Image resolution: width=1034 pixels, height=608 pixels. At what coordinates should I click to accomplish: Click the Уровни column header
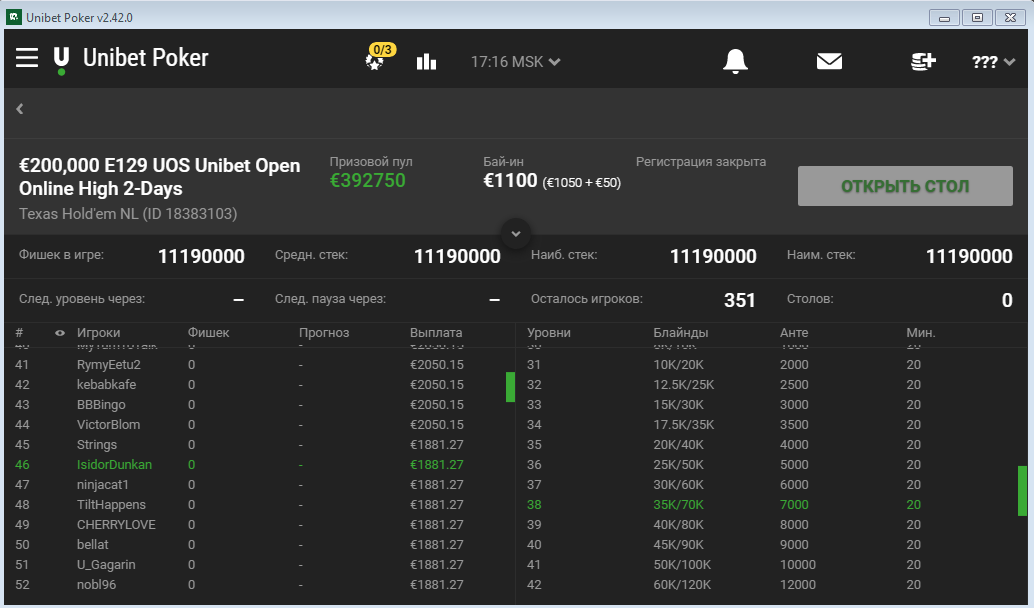549,333
